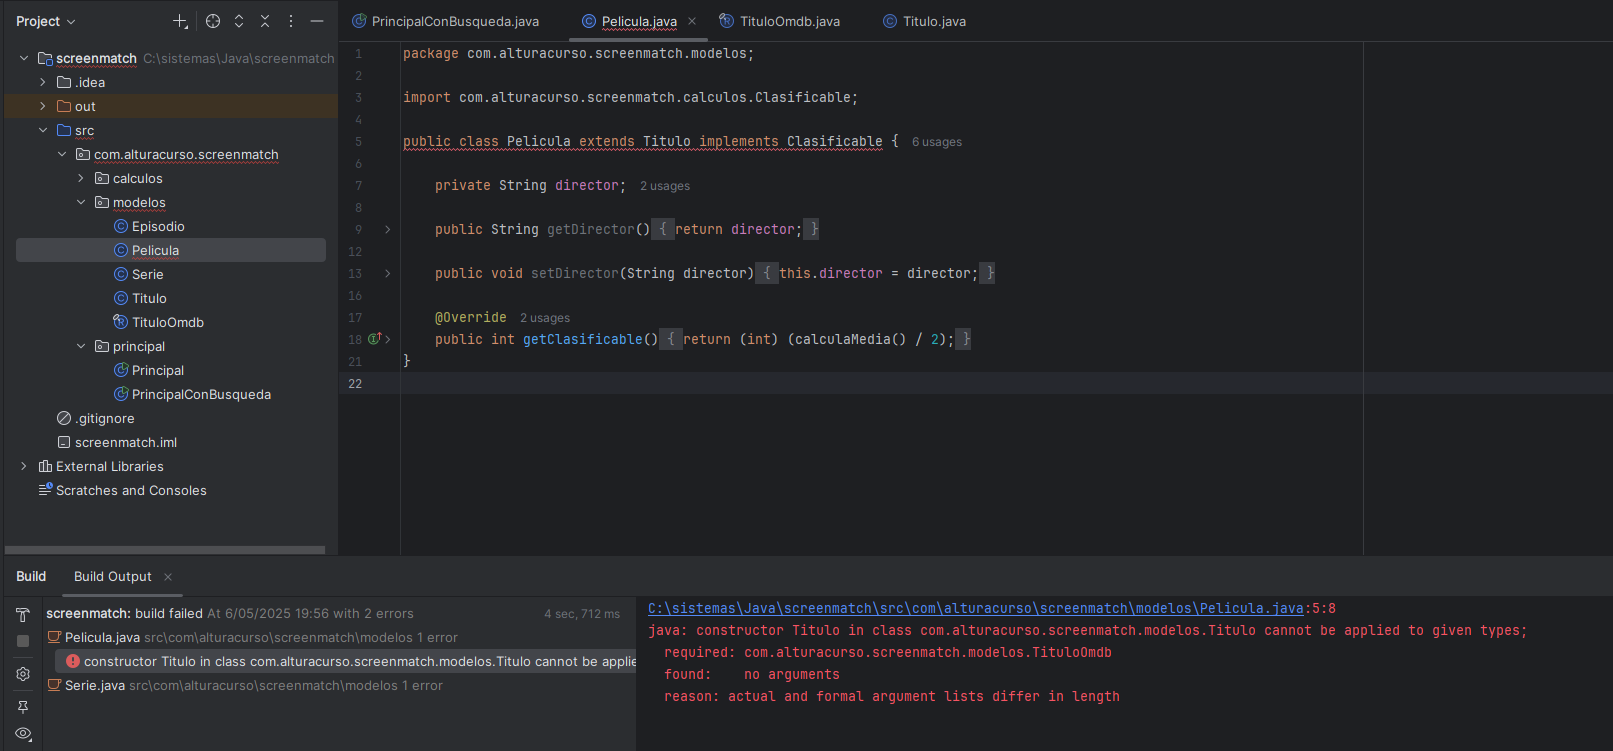Collapse the principal package

click(81, 346)
